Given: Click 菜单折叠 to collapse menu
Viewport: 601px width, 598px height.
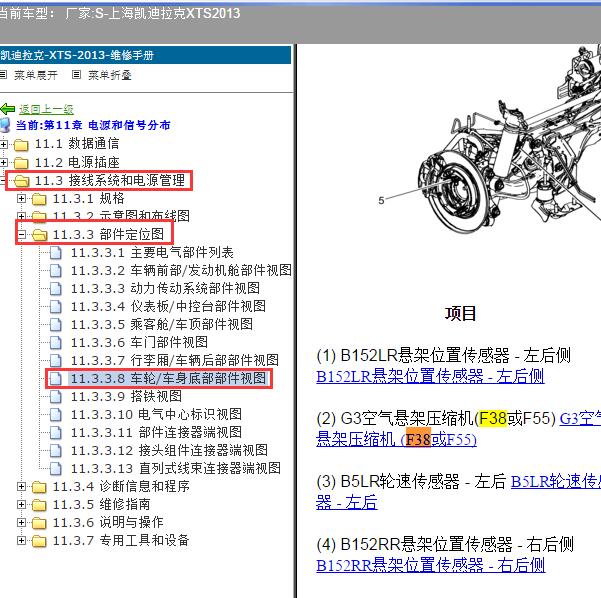Looking at the screenshot, I should (110, 75).
